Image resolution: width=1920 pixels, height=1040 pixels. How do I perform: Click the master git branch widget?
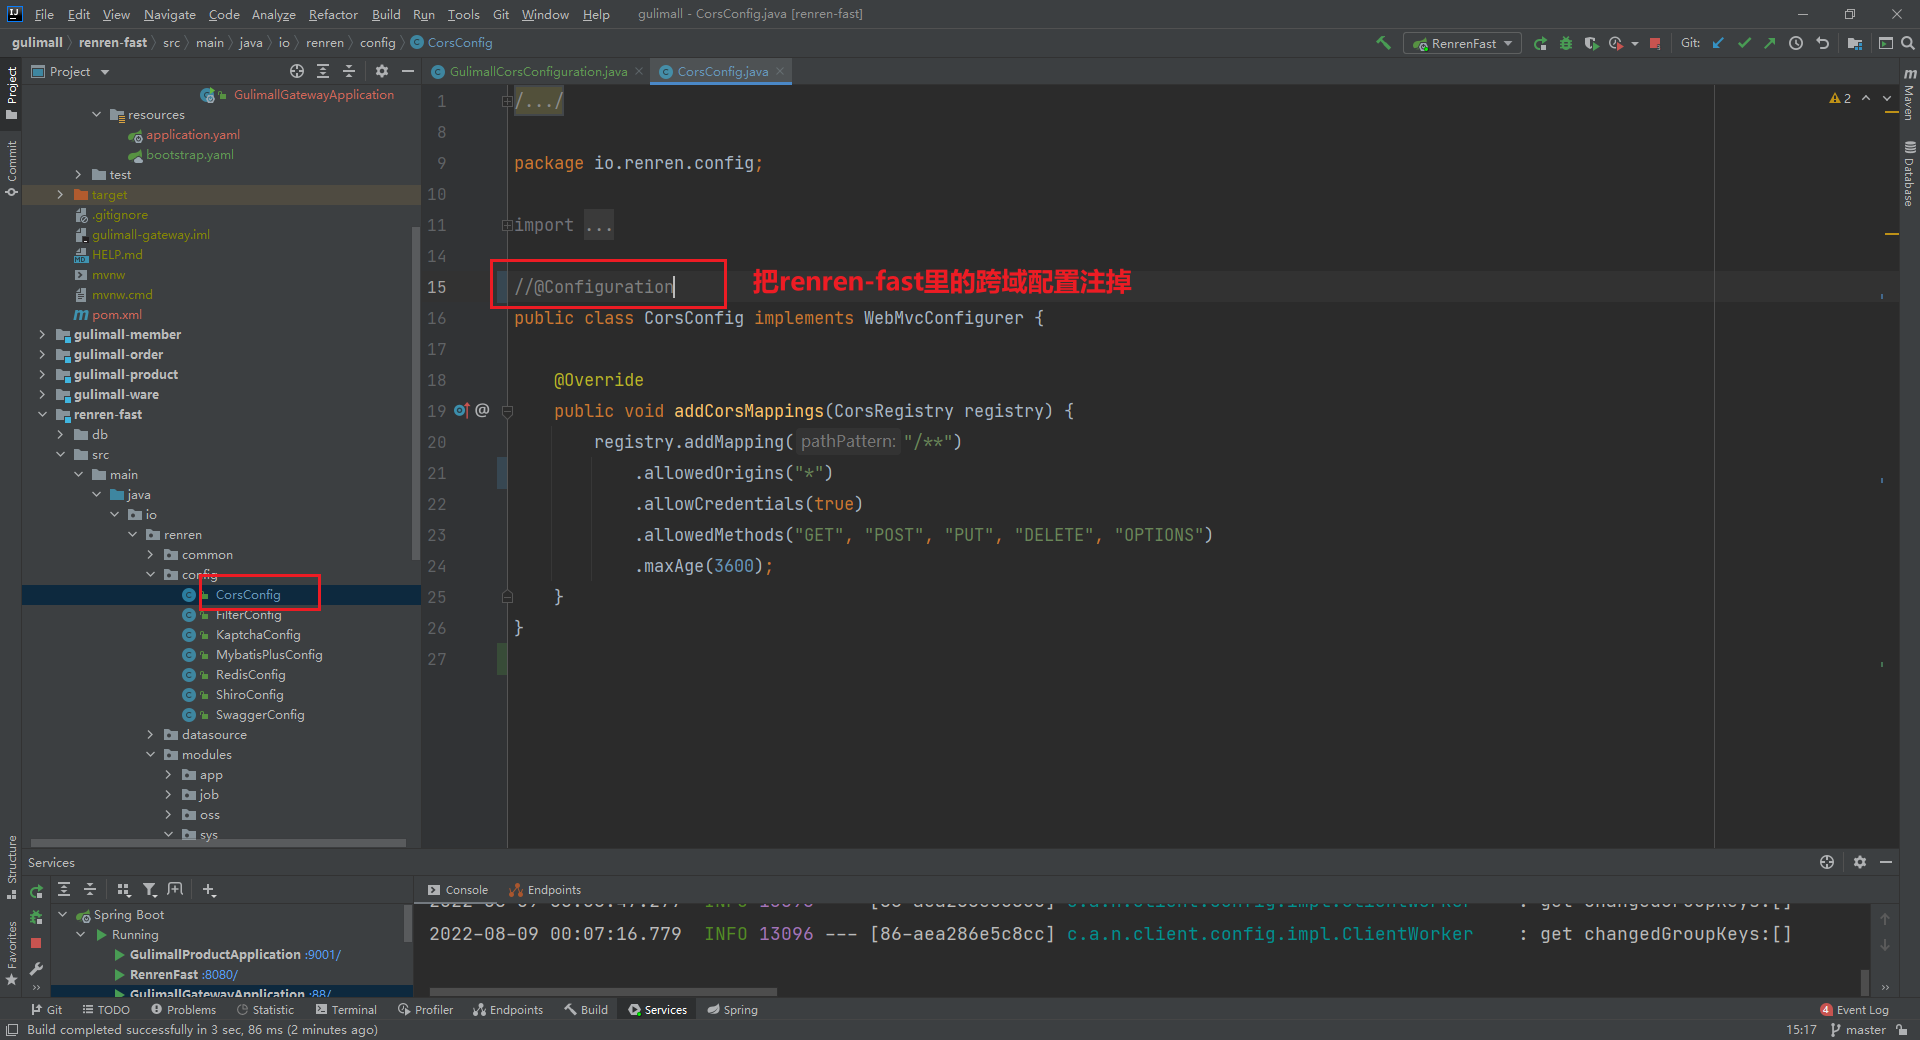tap(1858, 1030)
